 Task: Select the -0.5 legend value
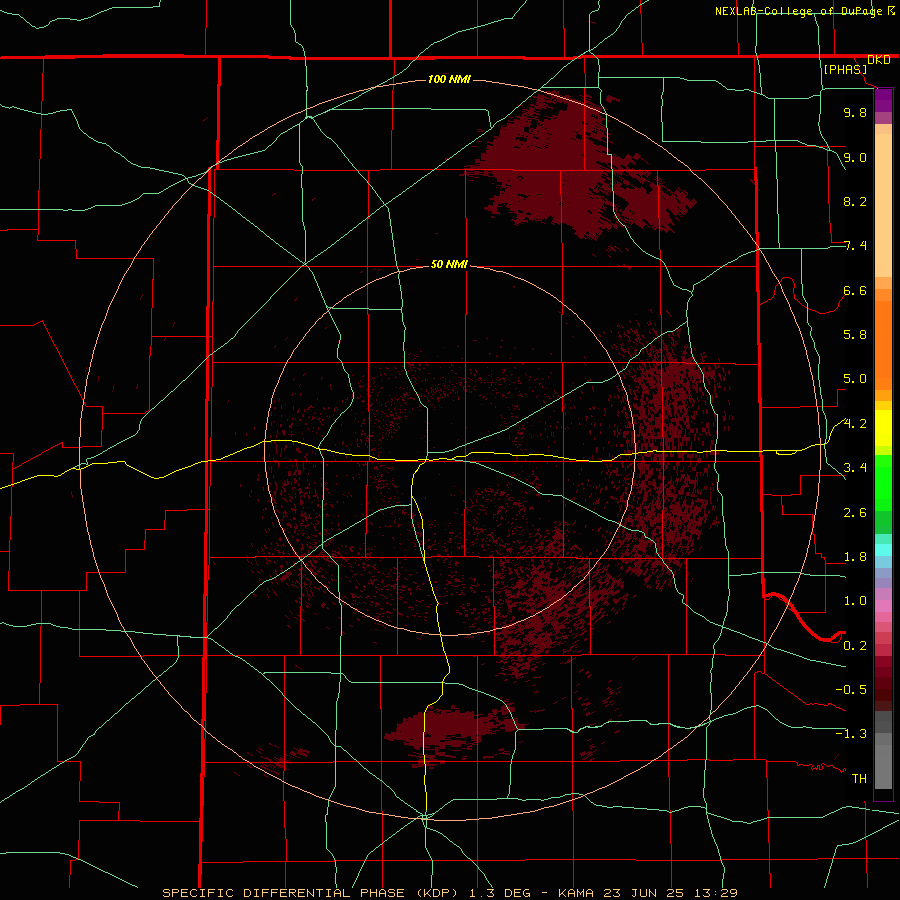[851, 690]
